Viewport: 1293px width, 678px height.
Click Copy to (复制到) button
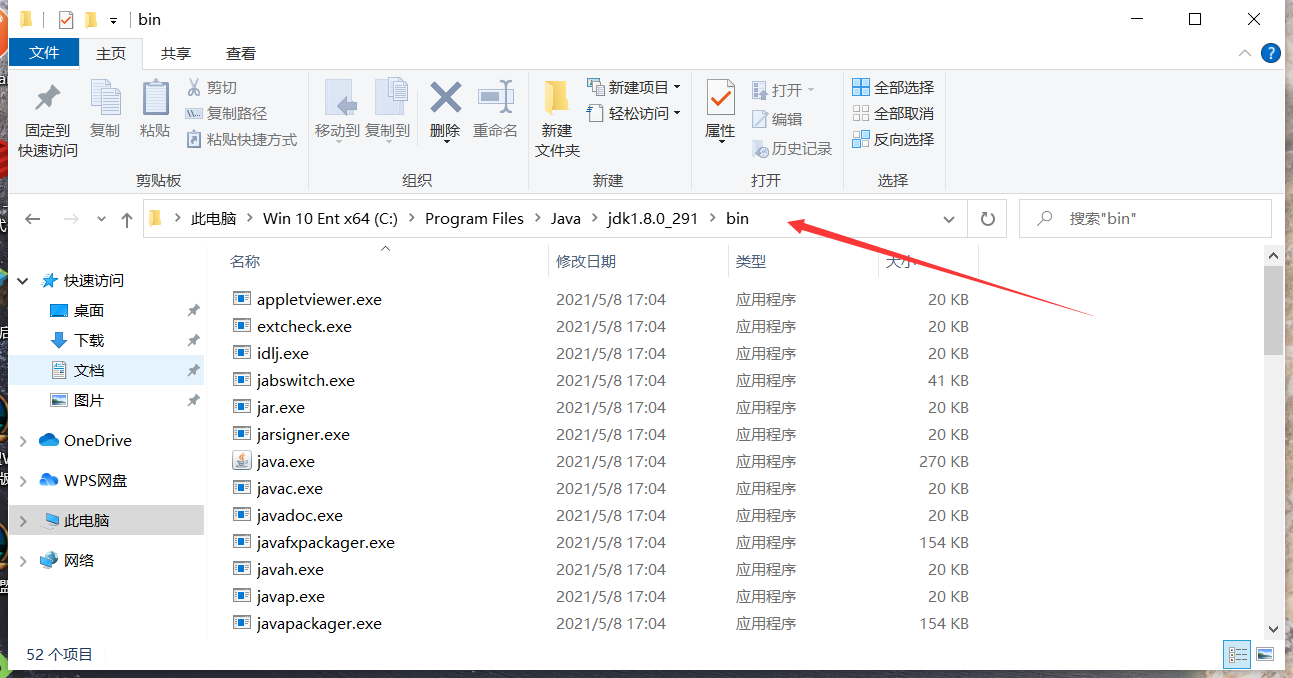[388, 110]
